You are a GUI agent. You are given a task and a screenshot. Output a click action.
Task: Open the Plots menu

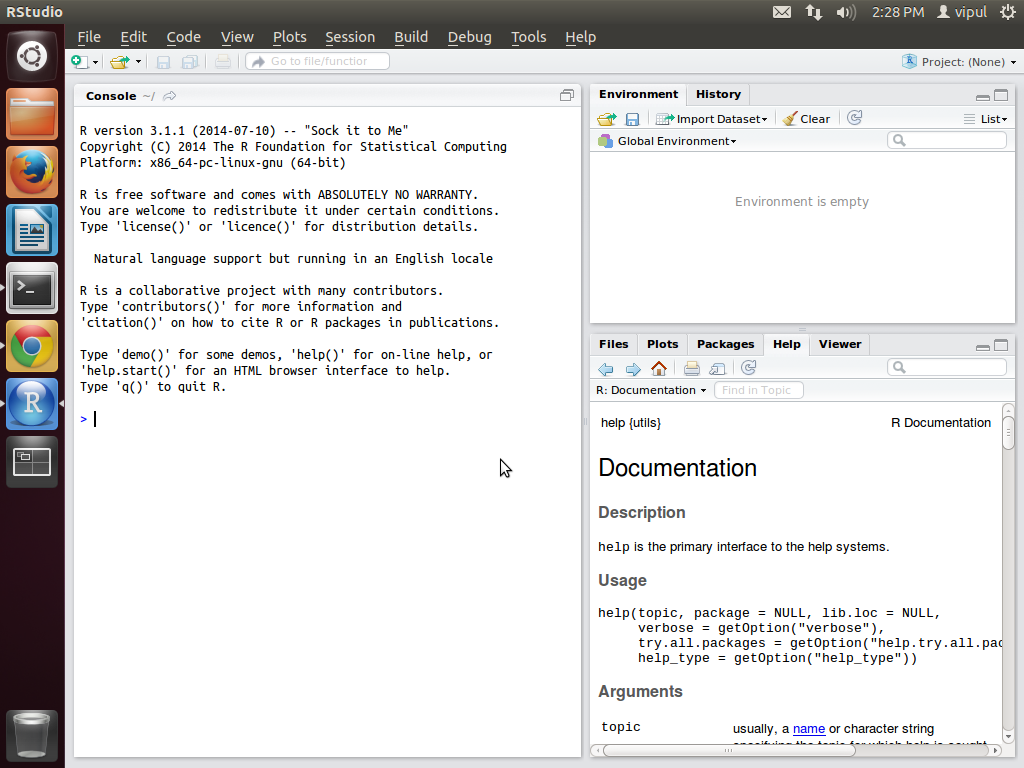tap(289, 37)
